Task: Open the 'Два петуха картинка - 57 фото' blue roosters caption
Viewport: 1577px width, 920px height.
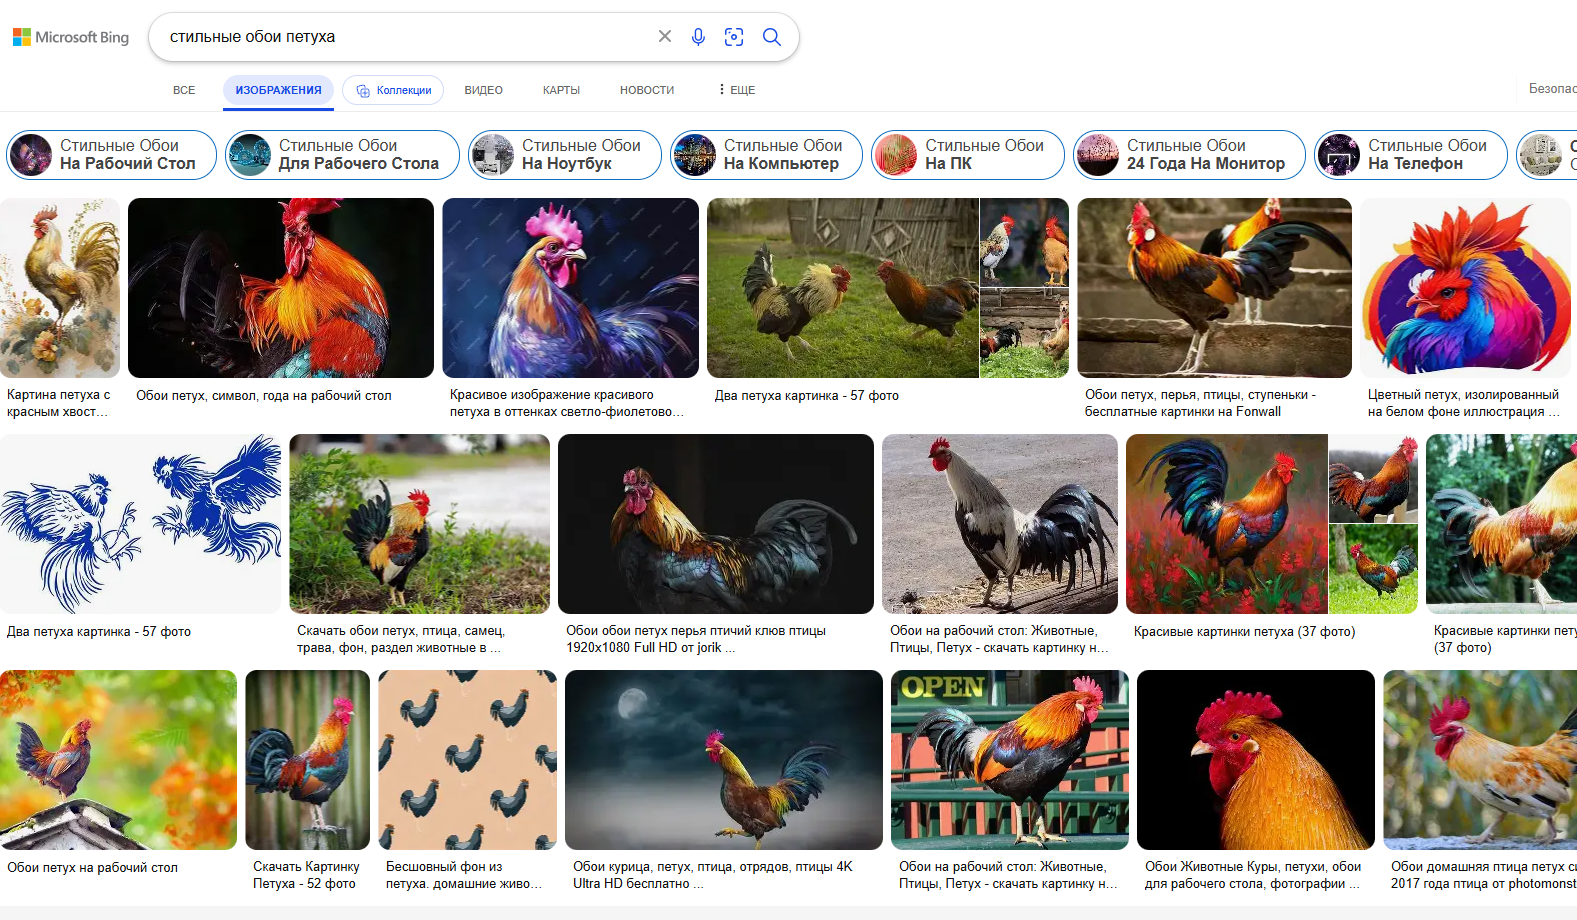Action: [99, 632]
